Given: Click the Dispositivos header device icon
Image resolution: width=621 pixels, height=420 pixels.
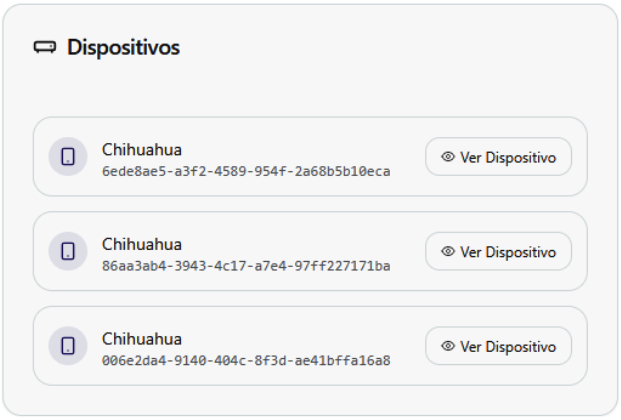Looking at the screenshot, I should coord(45,47).
